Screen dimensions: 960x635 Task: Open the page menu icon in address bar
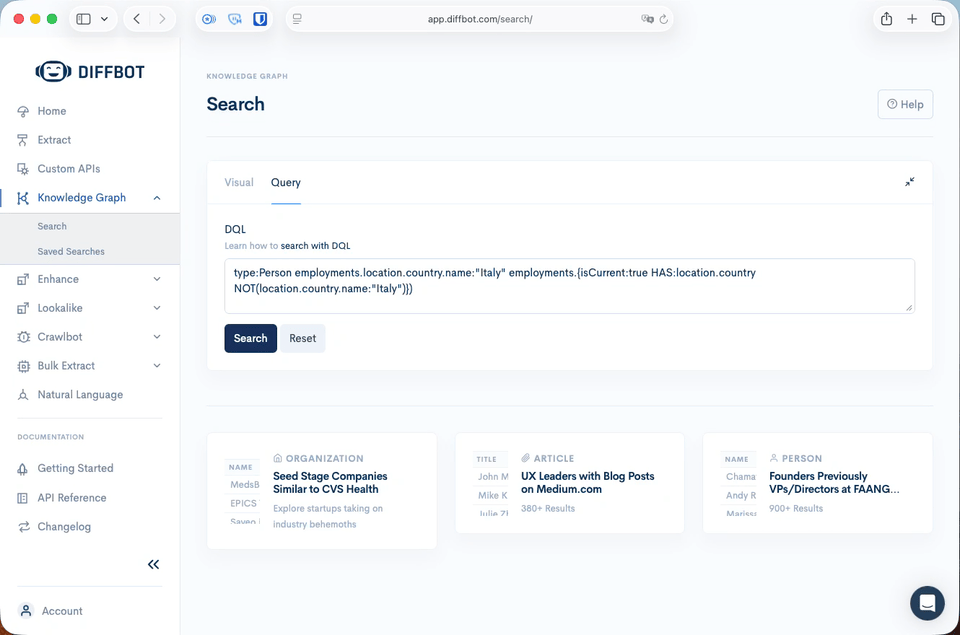coord(298,19)
